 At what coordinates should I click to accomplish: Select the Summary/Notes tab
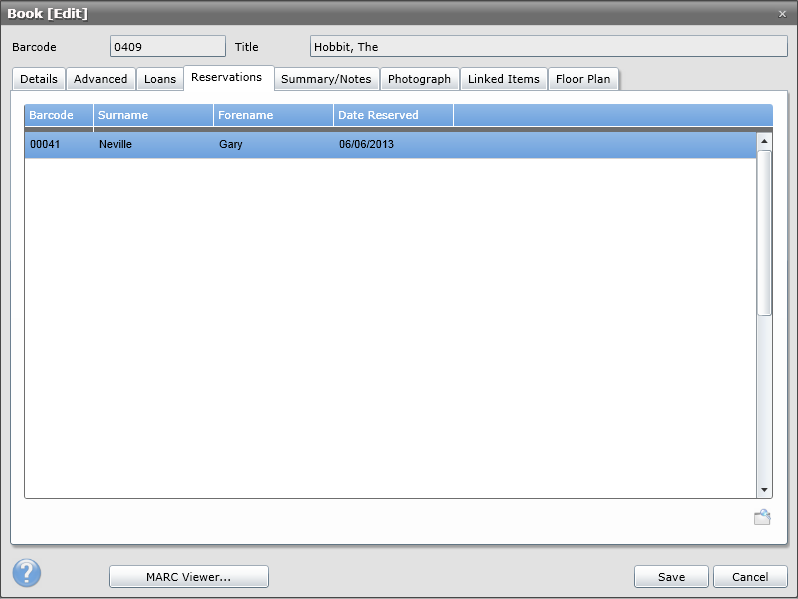click(326, 79)
